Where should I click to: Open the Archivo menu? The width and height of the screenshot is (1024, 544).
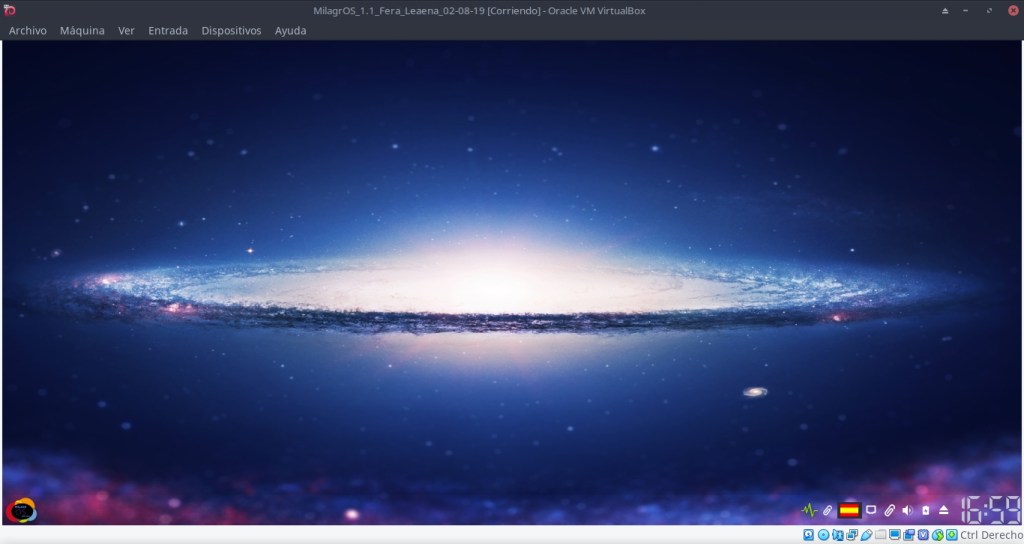tap(28, 30)
